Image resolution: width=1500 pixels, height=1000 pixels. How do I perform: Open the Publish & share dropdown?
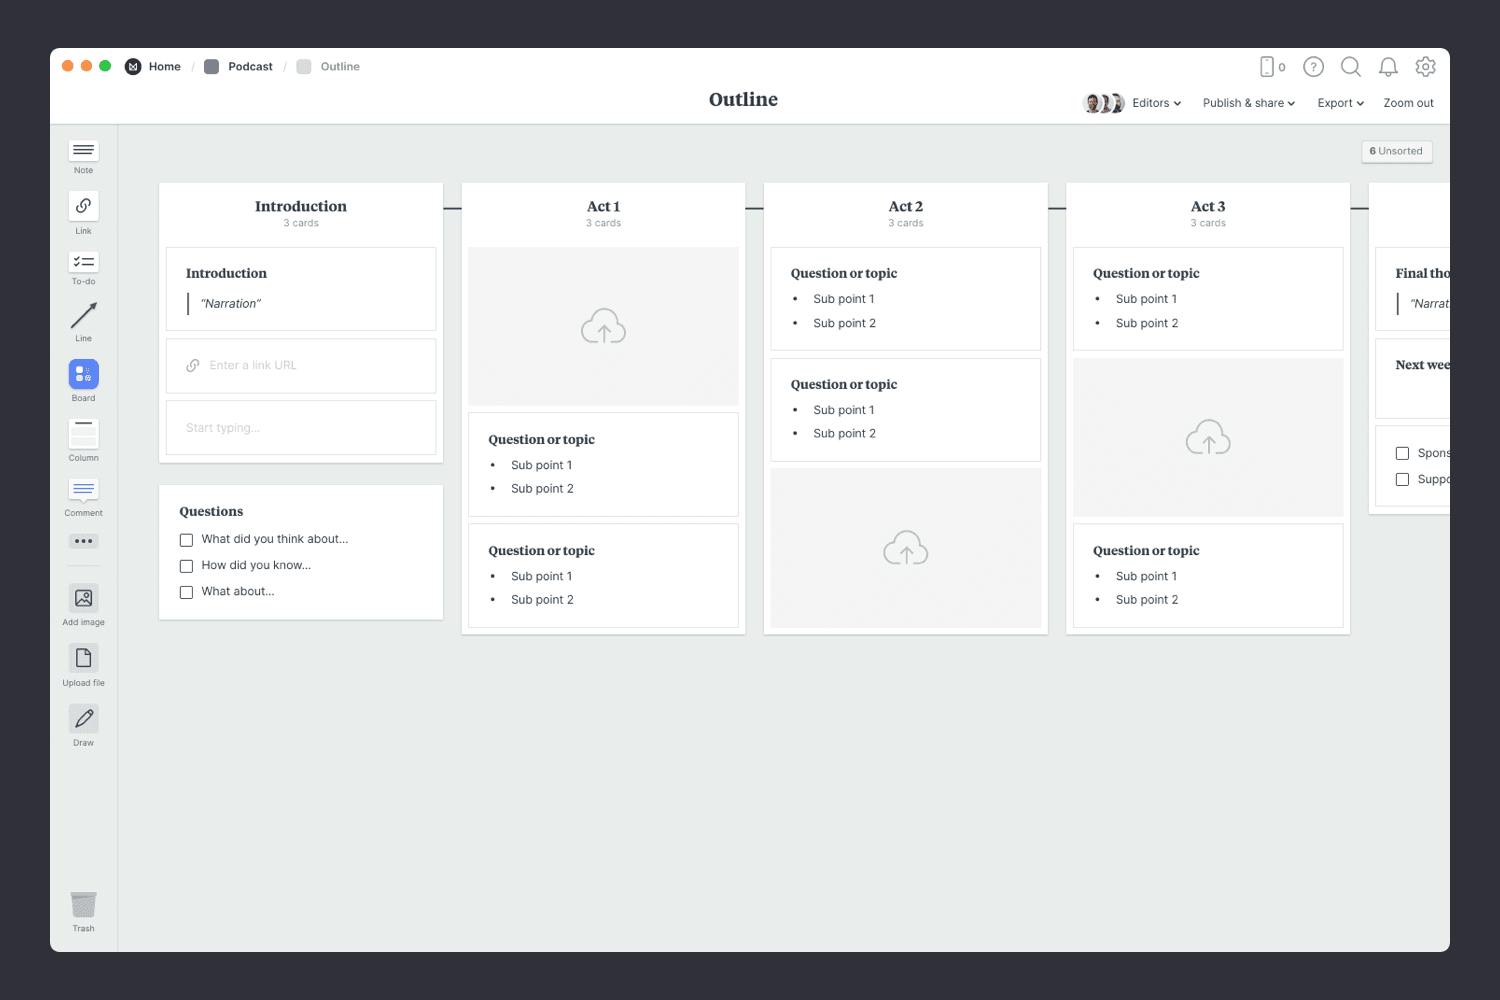1248,103
